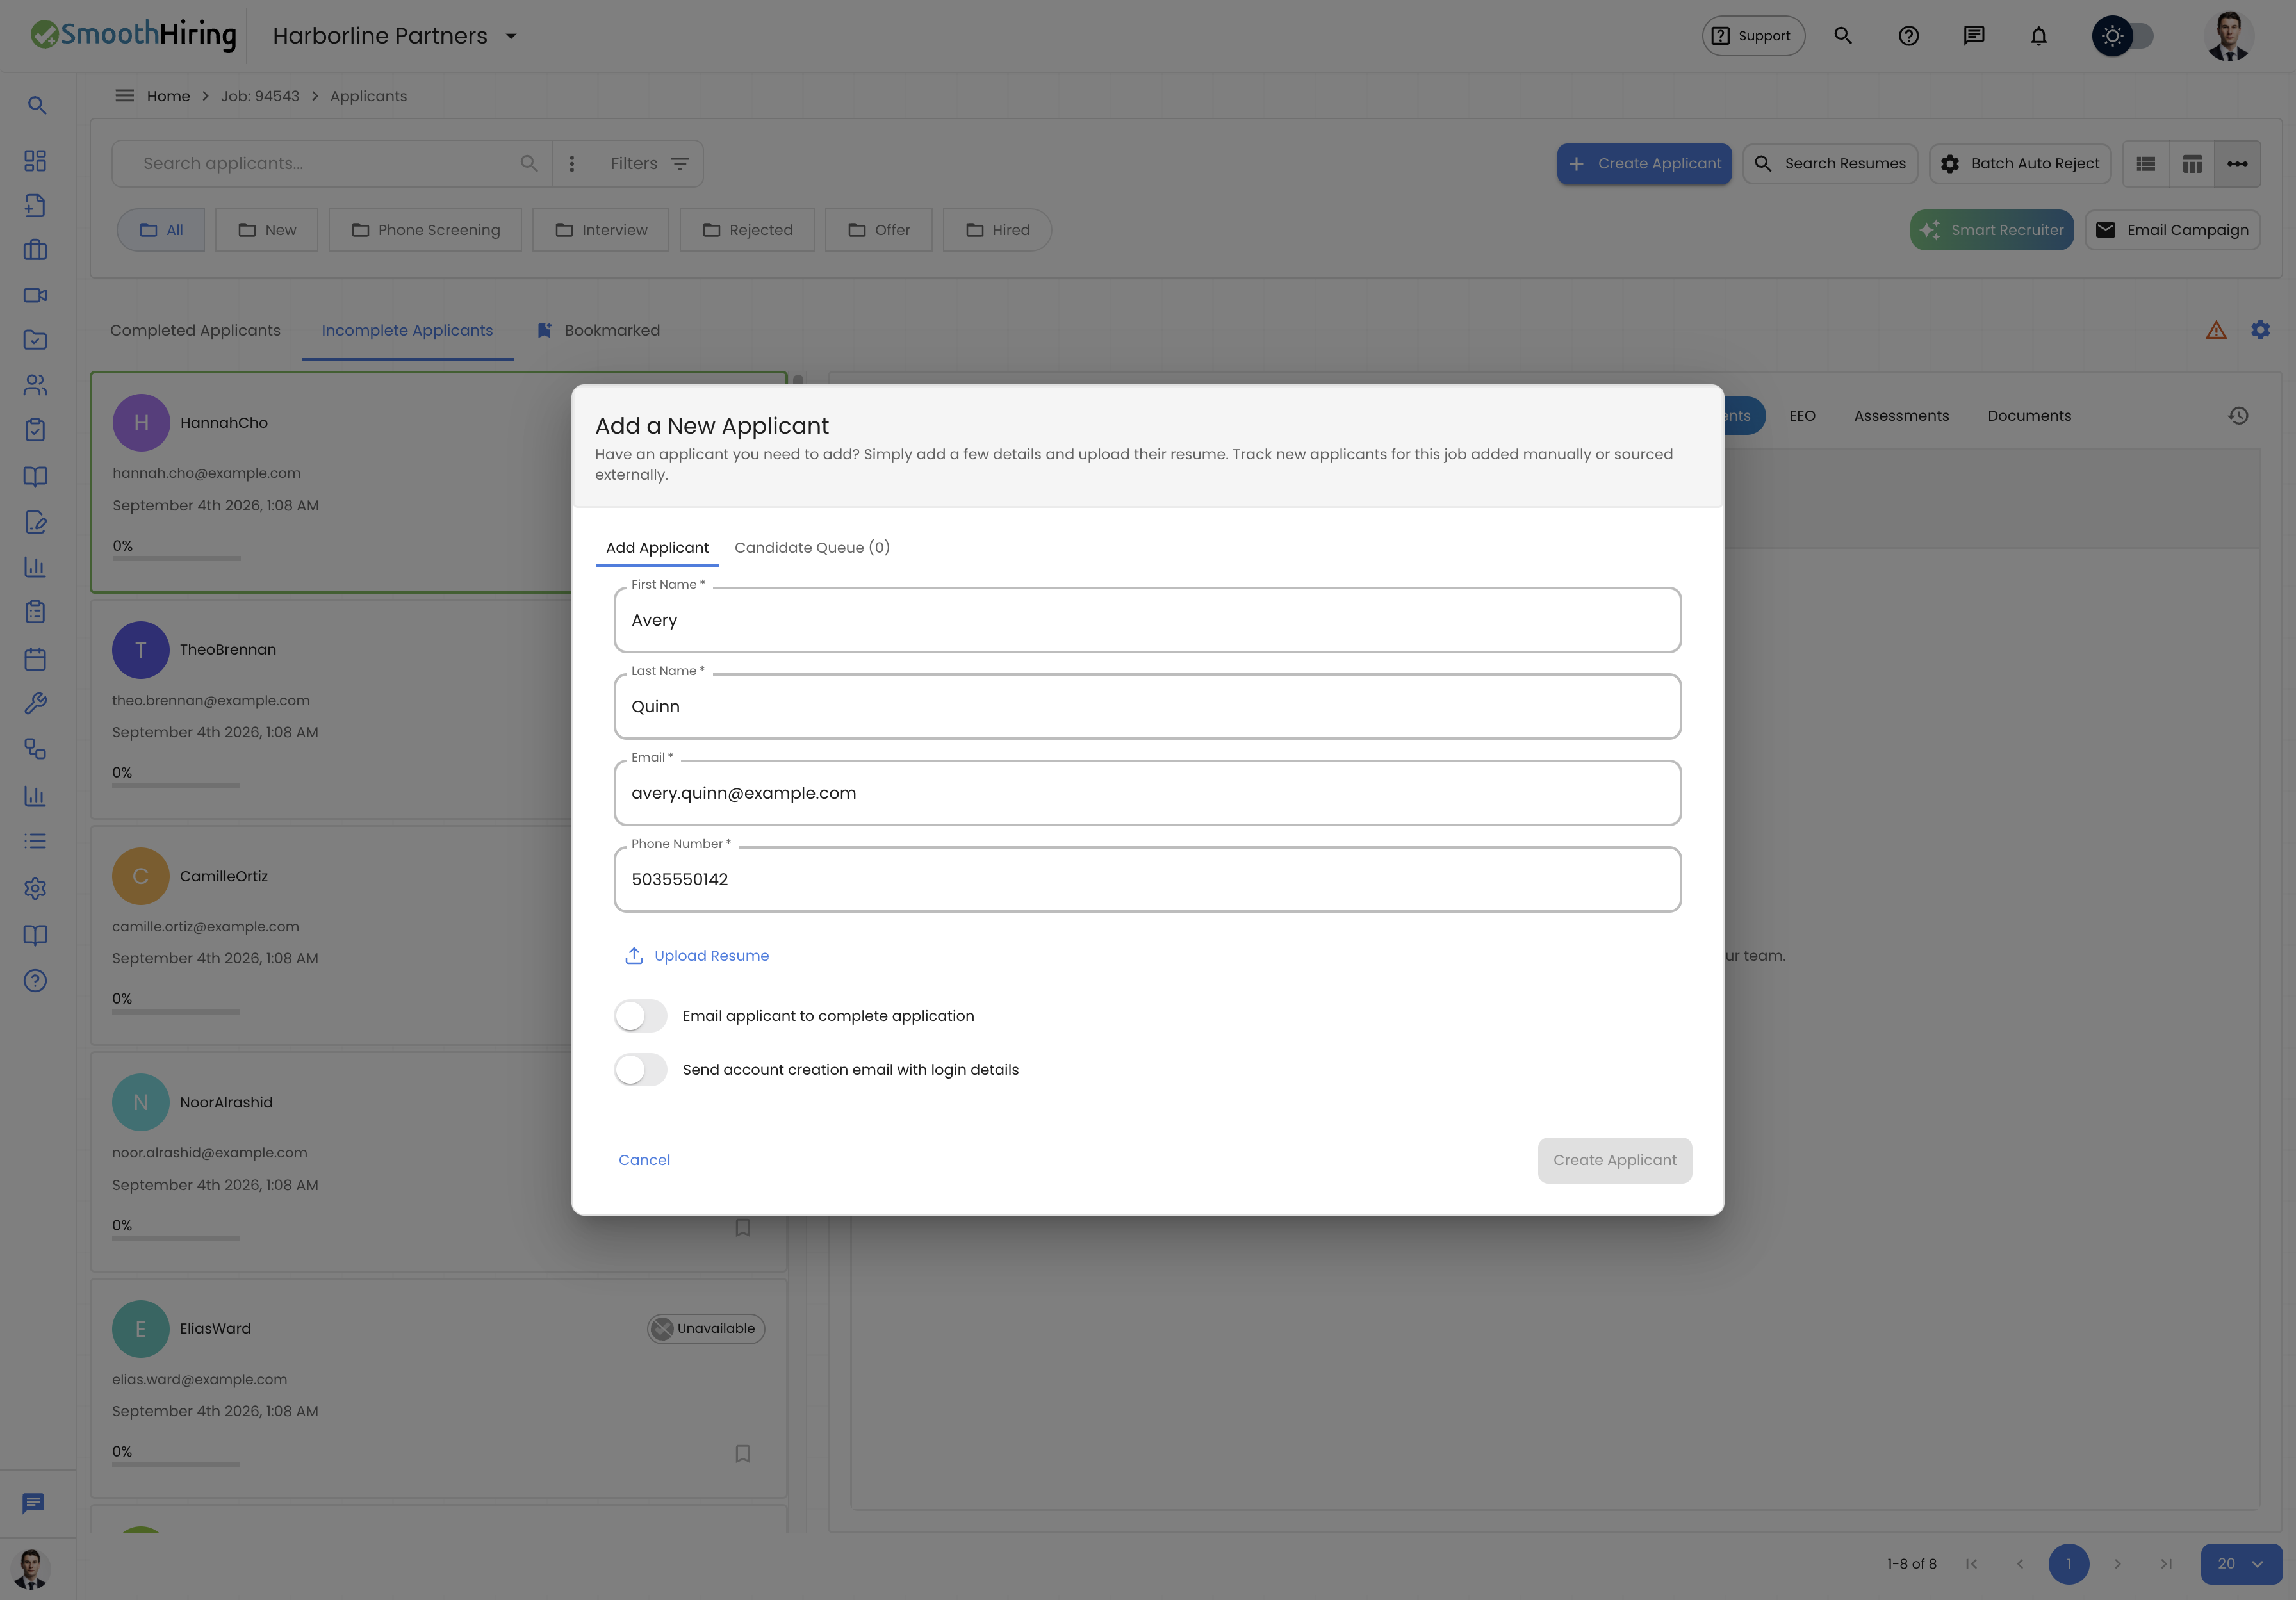Select the Completed Applicants tab
Image resolution: width=2296 pixels, height=1600 pixels.
tap(195, 330)
